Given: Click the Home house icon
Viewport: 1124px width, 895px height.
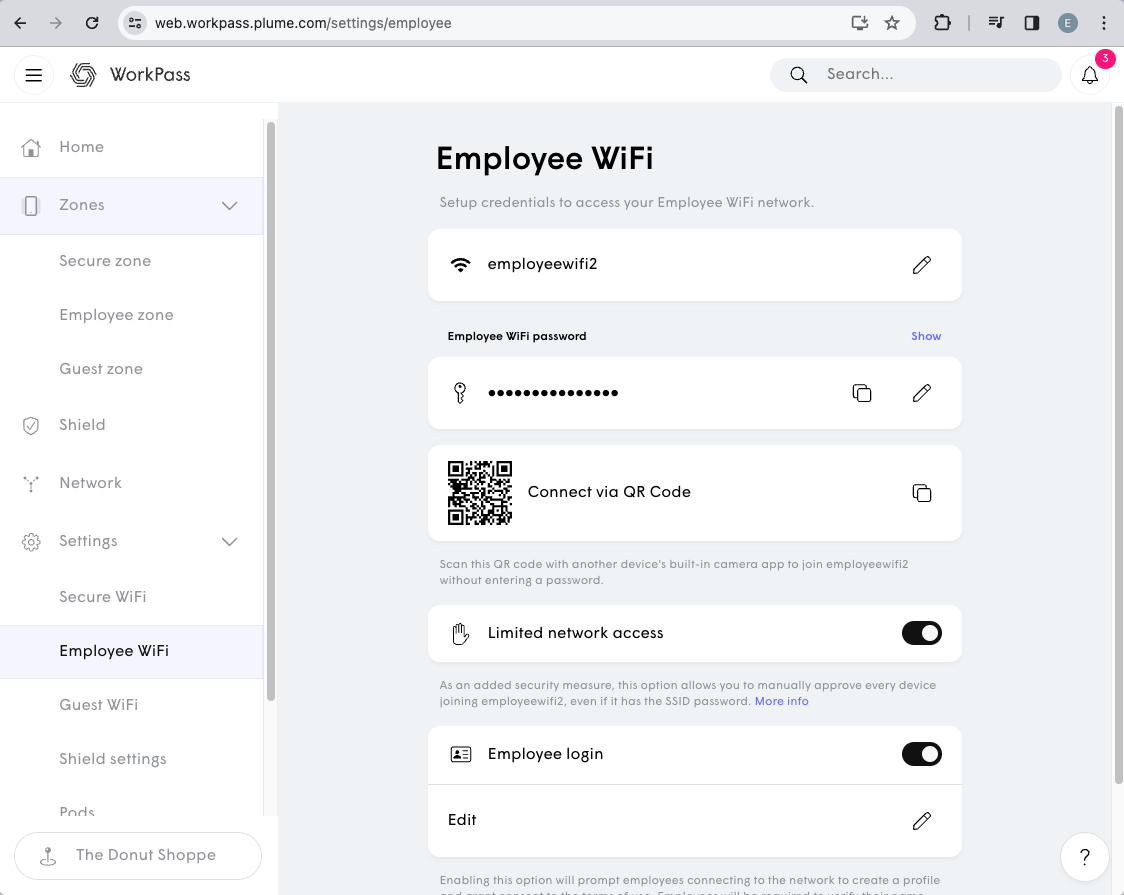Looking at the screenshot, I should [x=31, y=147].
